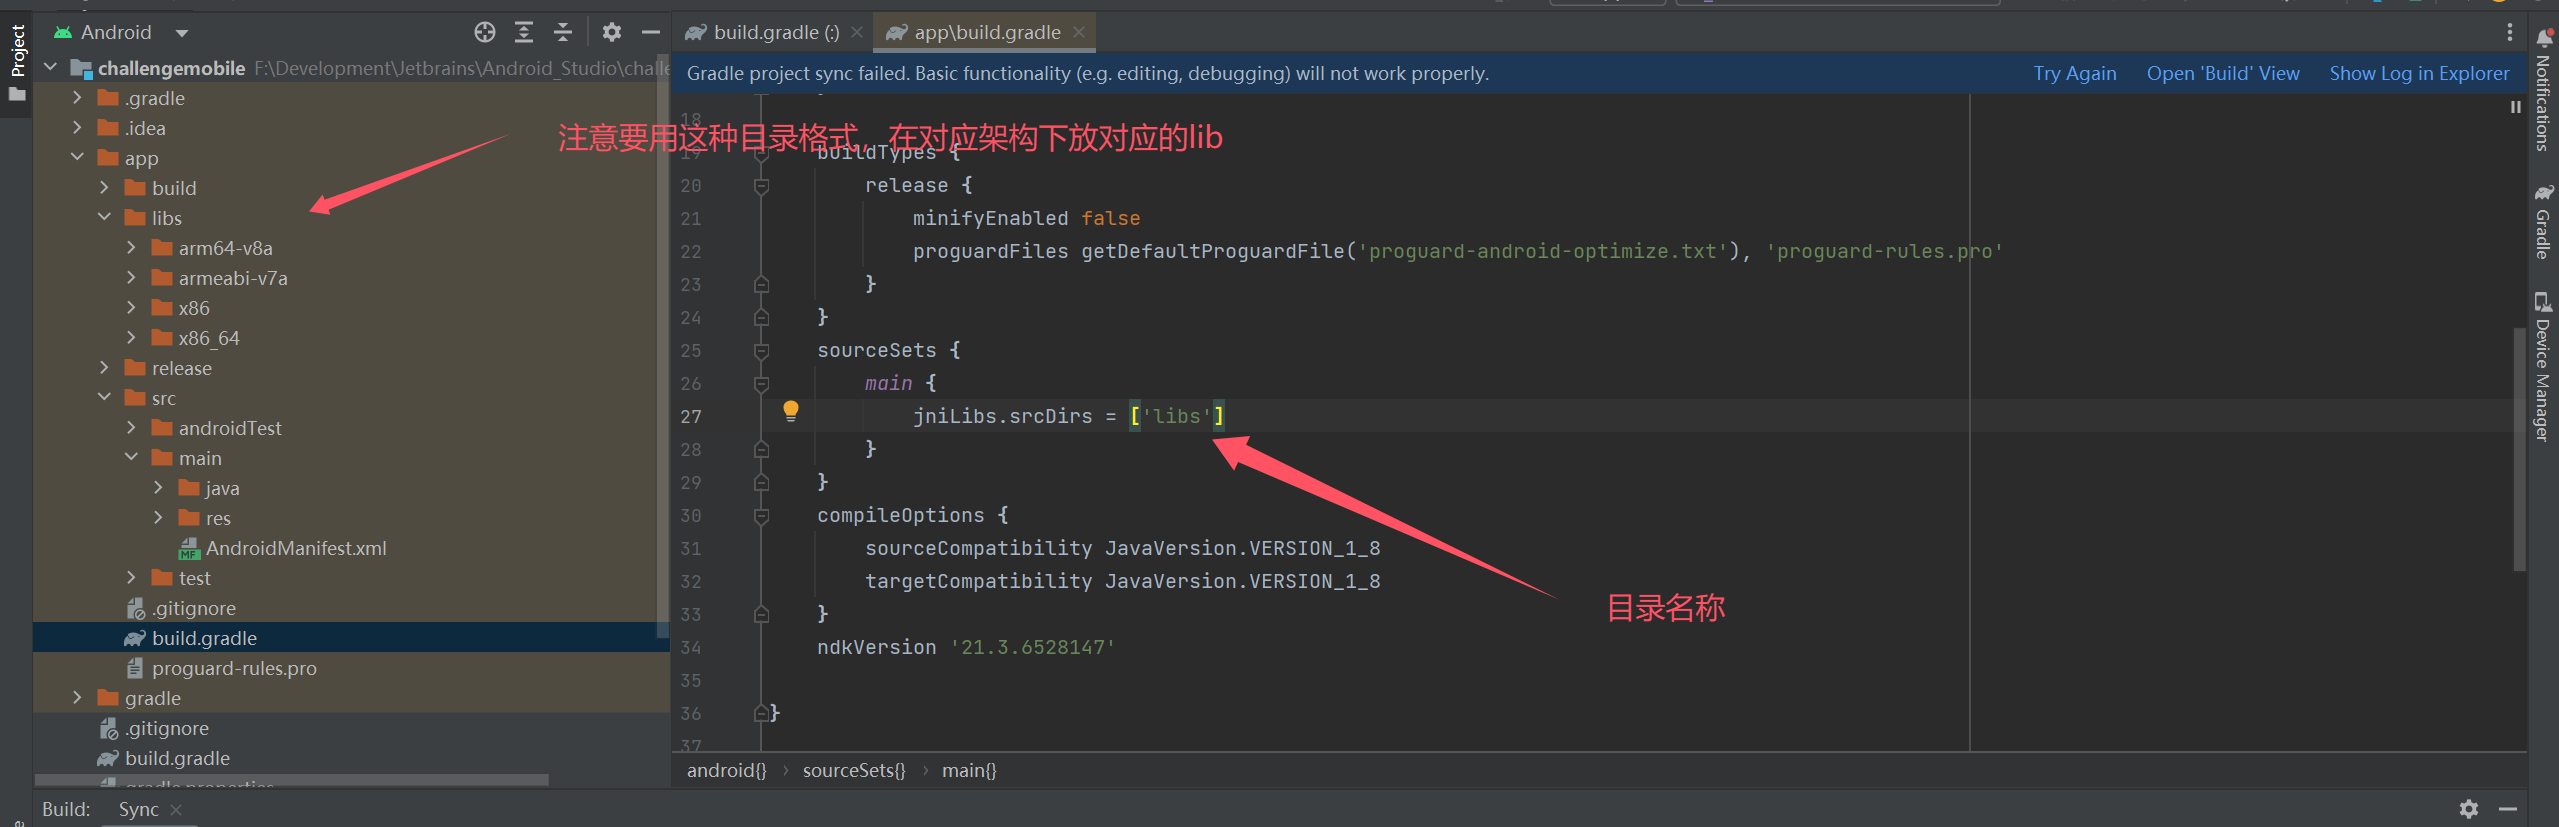Expand the release folder
The width and height of the screenshot is (2559, 827).
click(x=104, y=368)
